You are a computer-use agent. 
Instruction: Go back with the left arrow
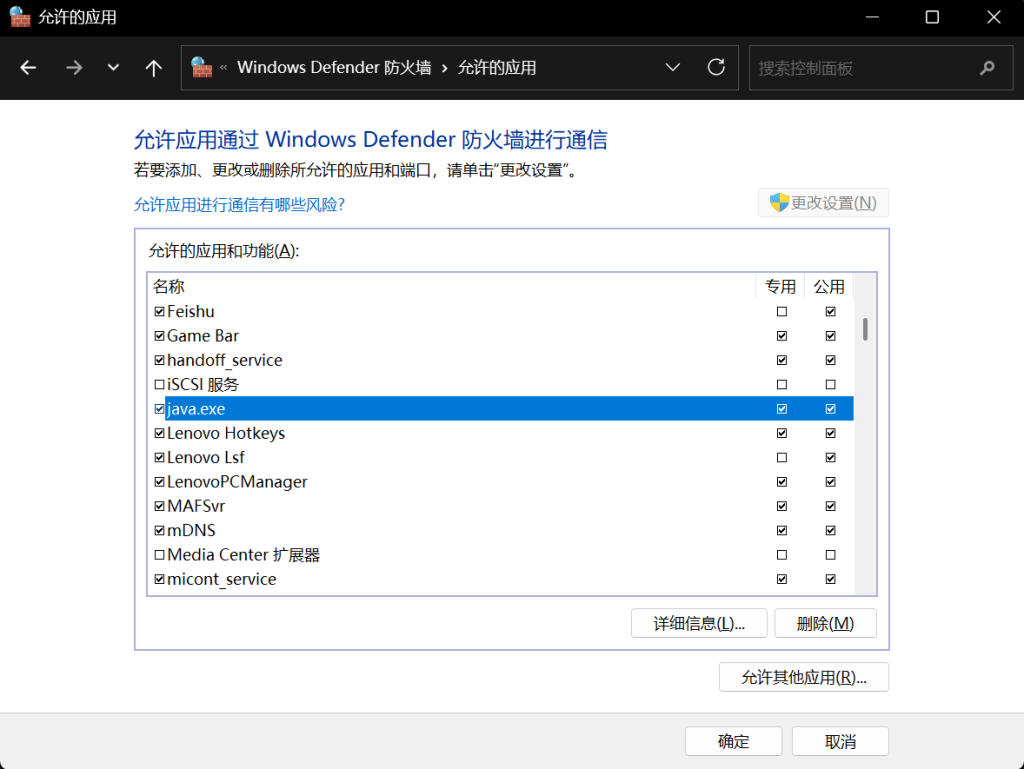28,67
